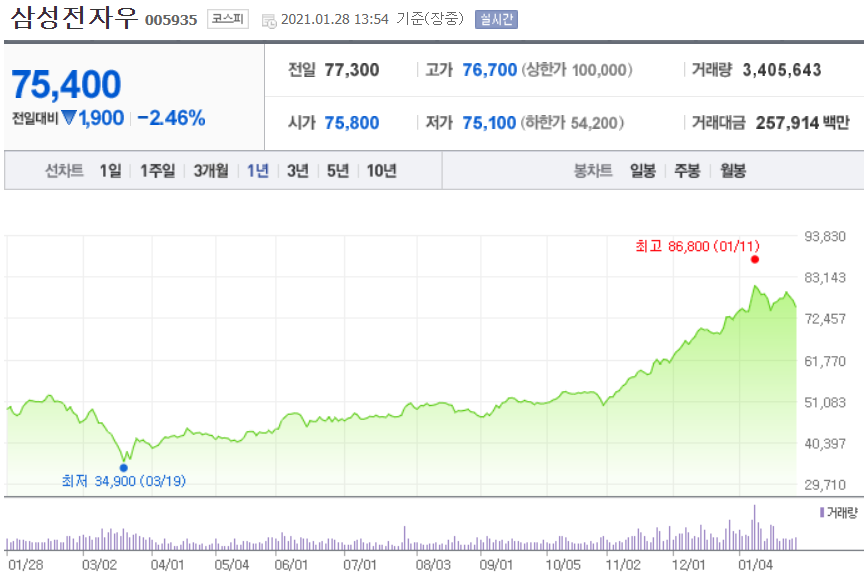Click the 12/01 x-axis date label
Viewport: 864px width, 580px height.
point(688,565)
